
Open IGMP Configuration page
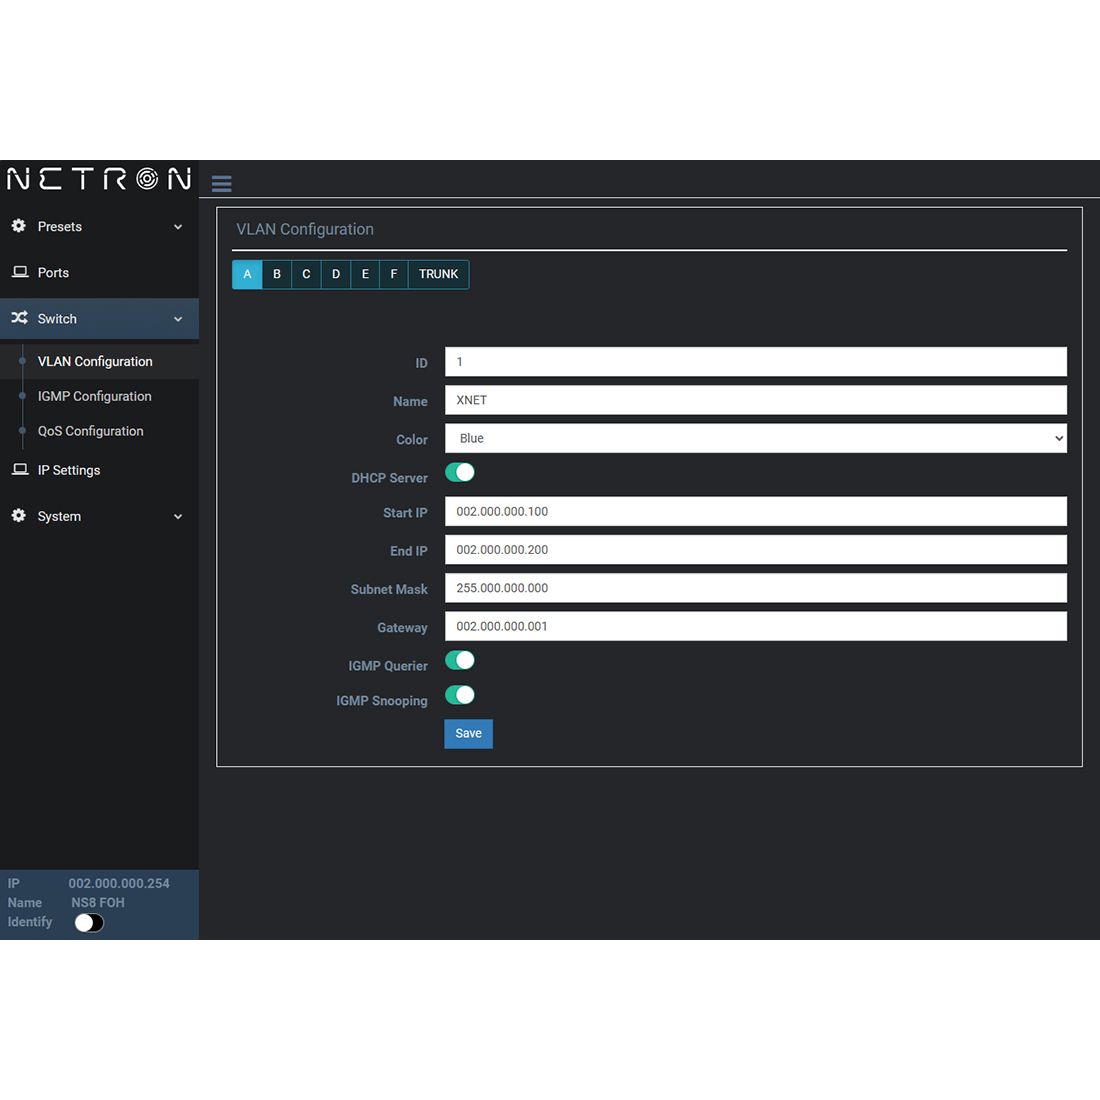pyautogui.click(x=95, y=396)
